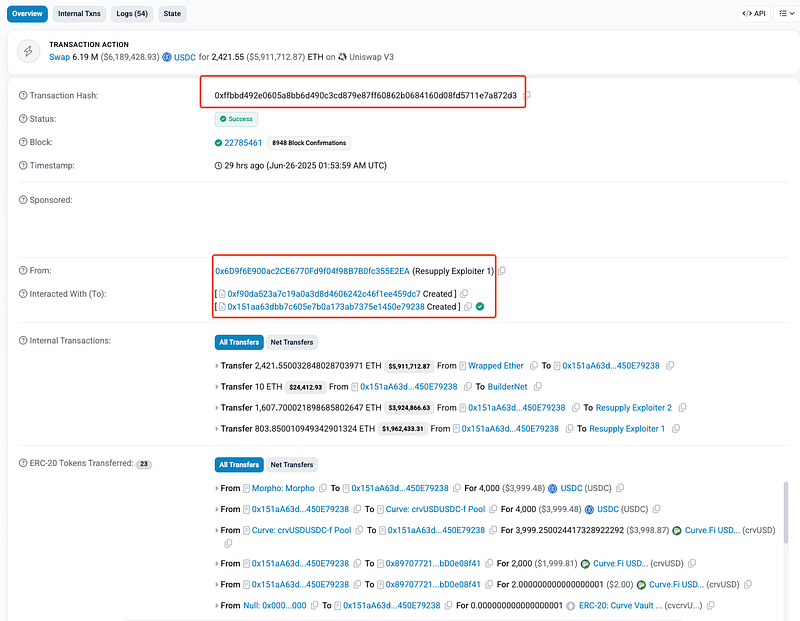800x621 pixels.
Task: Open the Logs (54) tab
Action: pos(132,14)
